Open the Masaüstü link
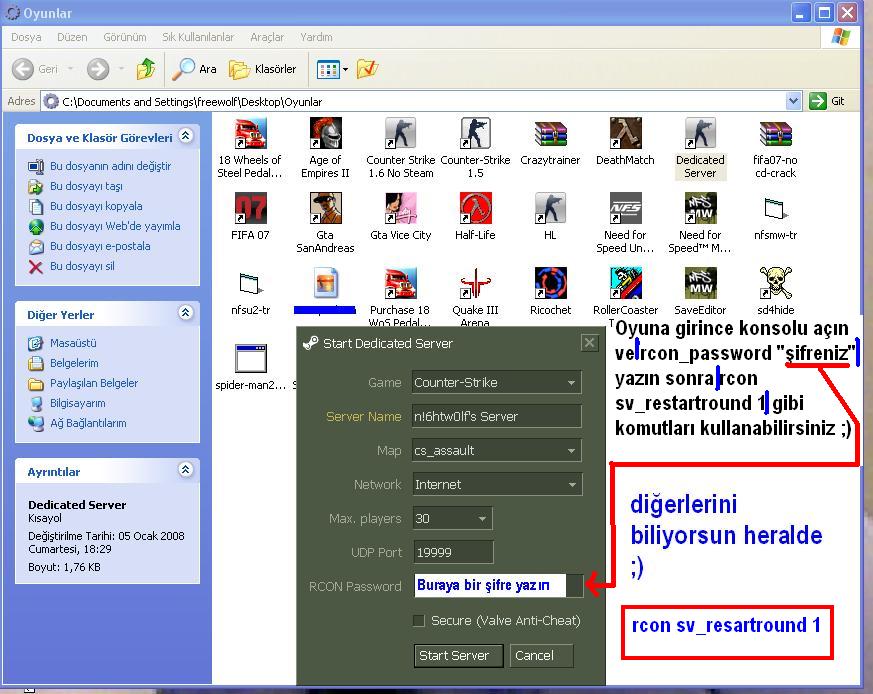873x694 pixels. coord(73,343)
